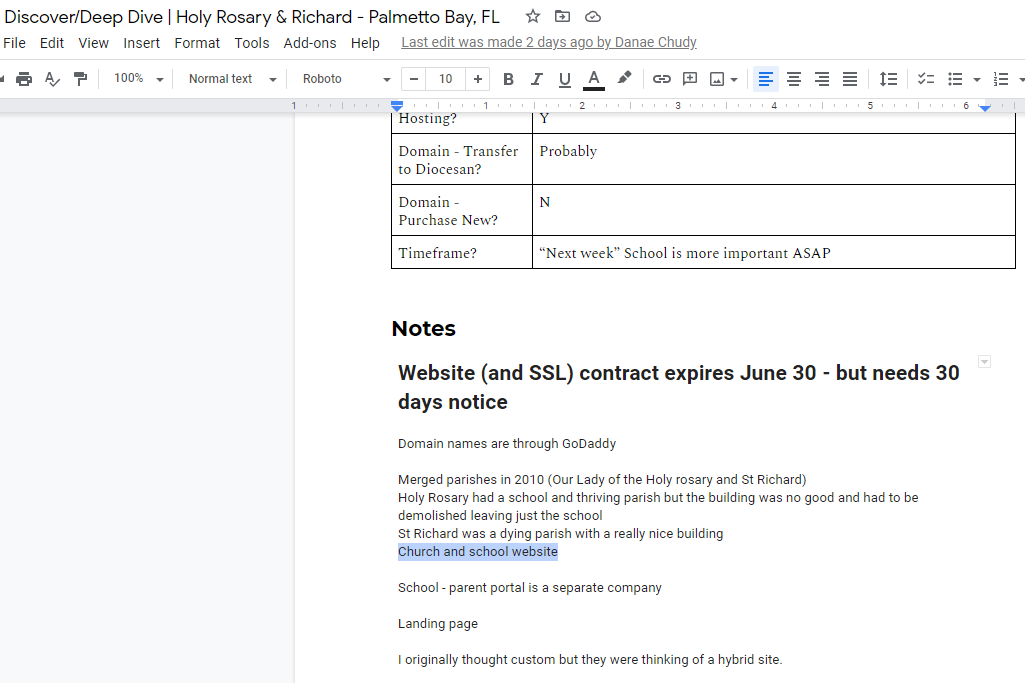Image resolution: width=1025 pixels, height=683 pixels.
Task: Open the zoom level dropdown at 100%
Action: [x=138, y=79]
